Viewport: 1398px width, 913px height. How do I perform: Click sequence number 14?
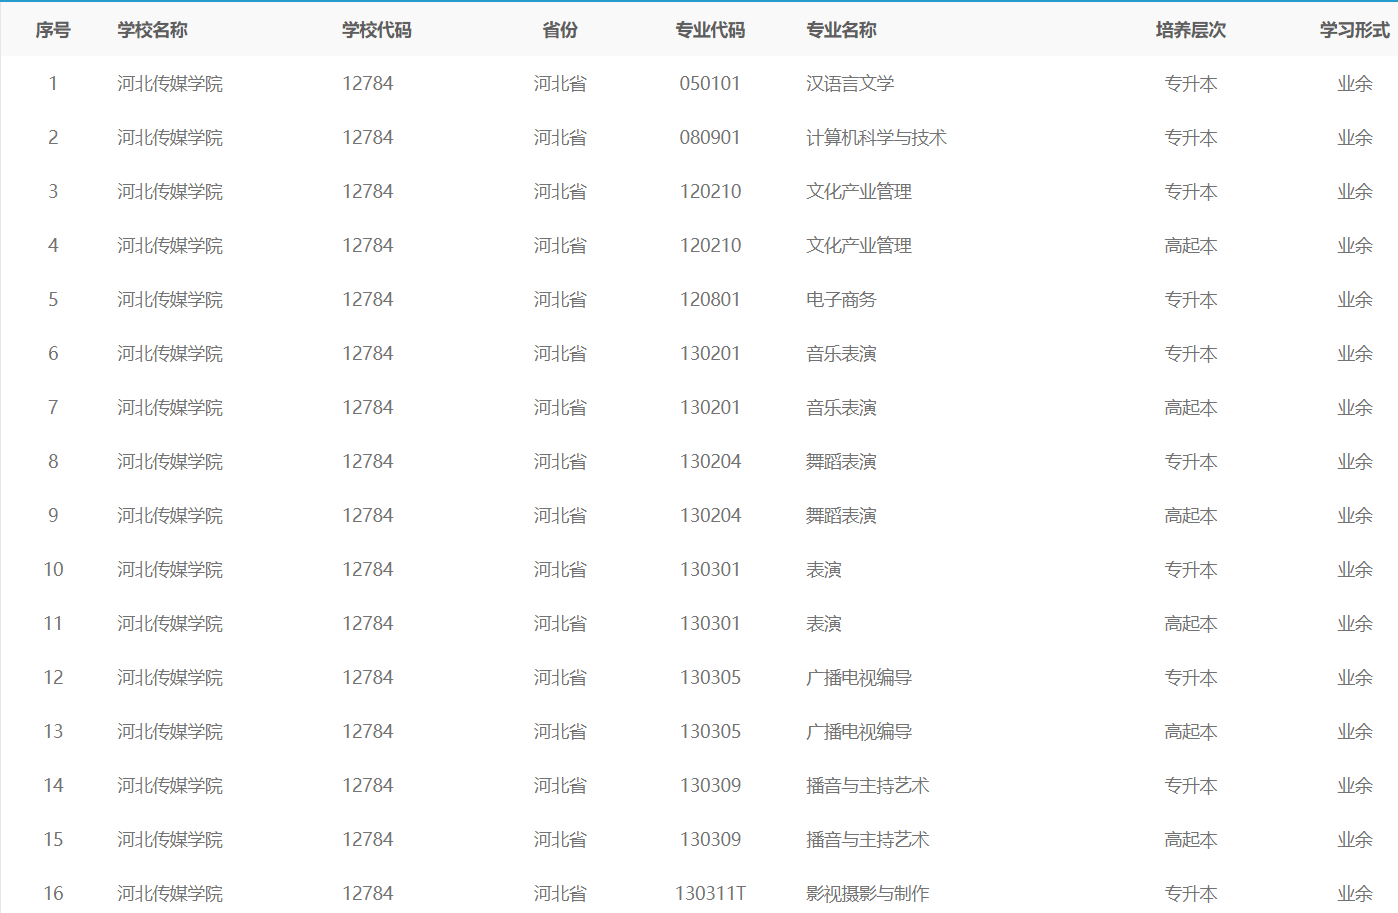(53, 786)
